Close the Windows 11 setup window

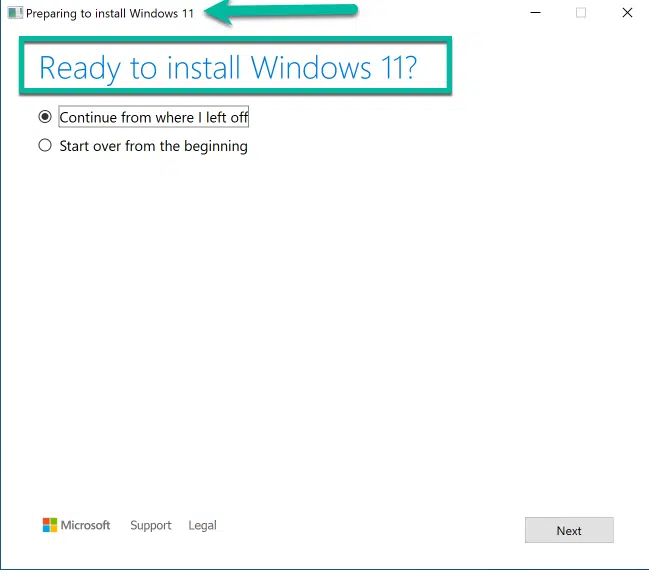(x=627, y=13)
